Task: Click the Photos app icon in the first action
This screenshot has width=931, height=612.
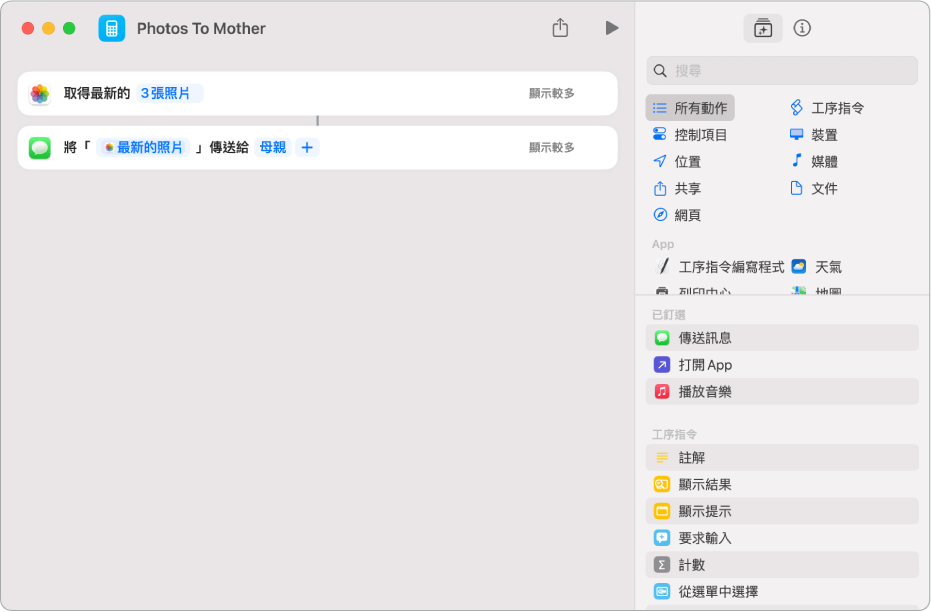Action: (40, 93)
